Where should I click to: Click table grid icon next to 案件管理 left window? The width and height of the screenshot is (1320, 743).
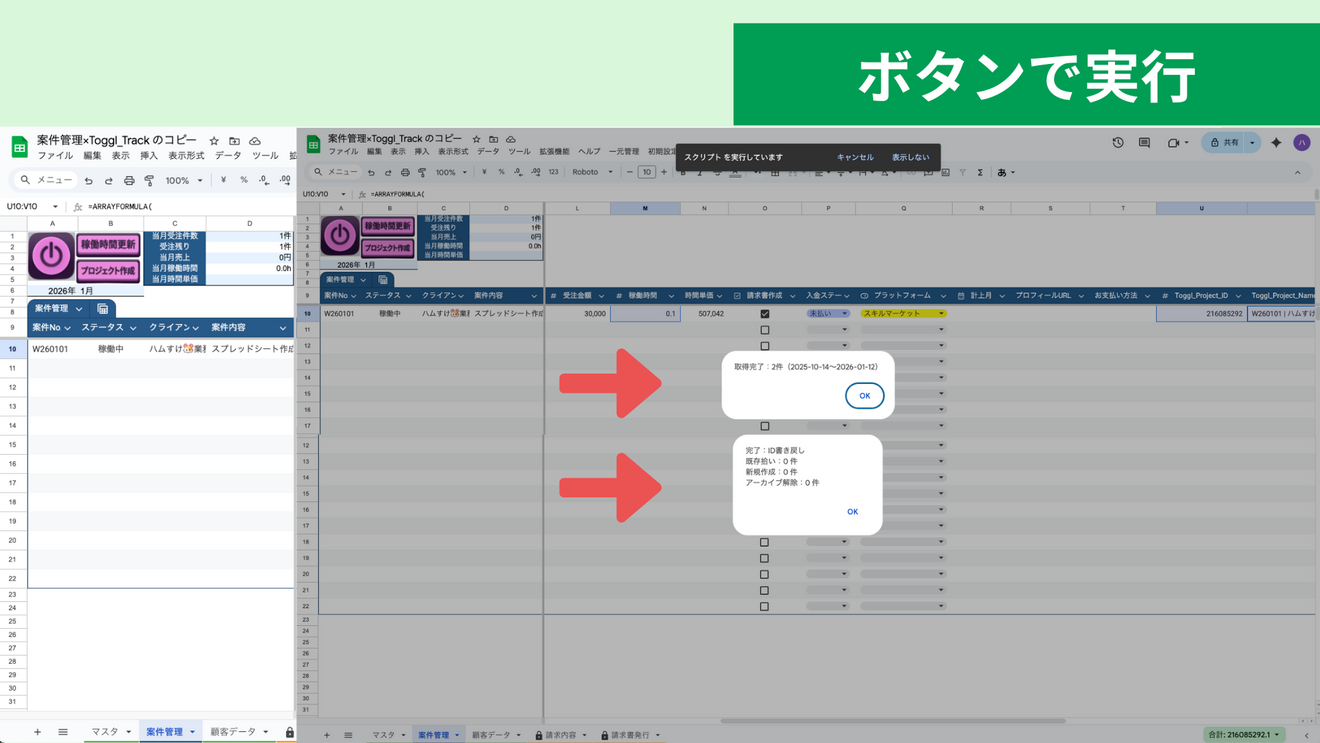[102, 309]
